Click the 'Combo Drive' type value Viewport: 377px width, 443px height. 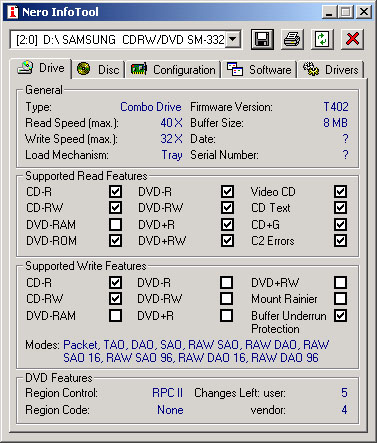(x=151, y=107)
